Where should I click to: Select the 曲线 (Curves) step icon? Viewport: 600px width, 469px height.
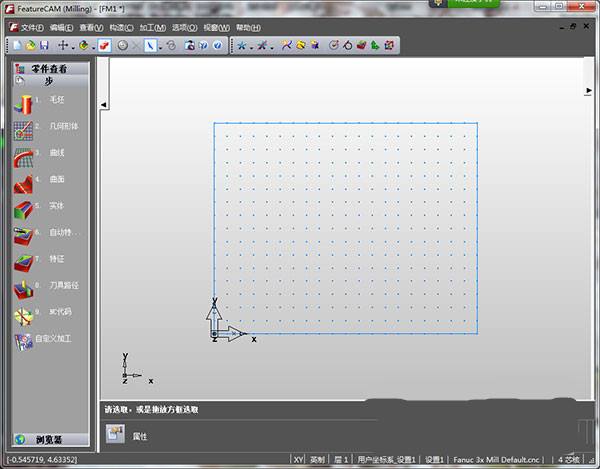pos(24,157)
